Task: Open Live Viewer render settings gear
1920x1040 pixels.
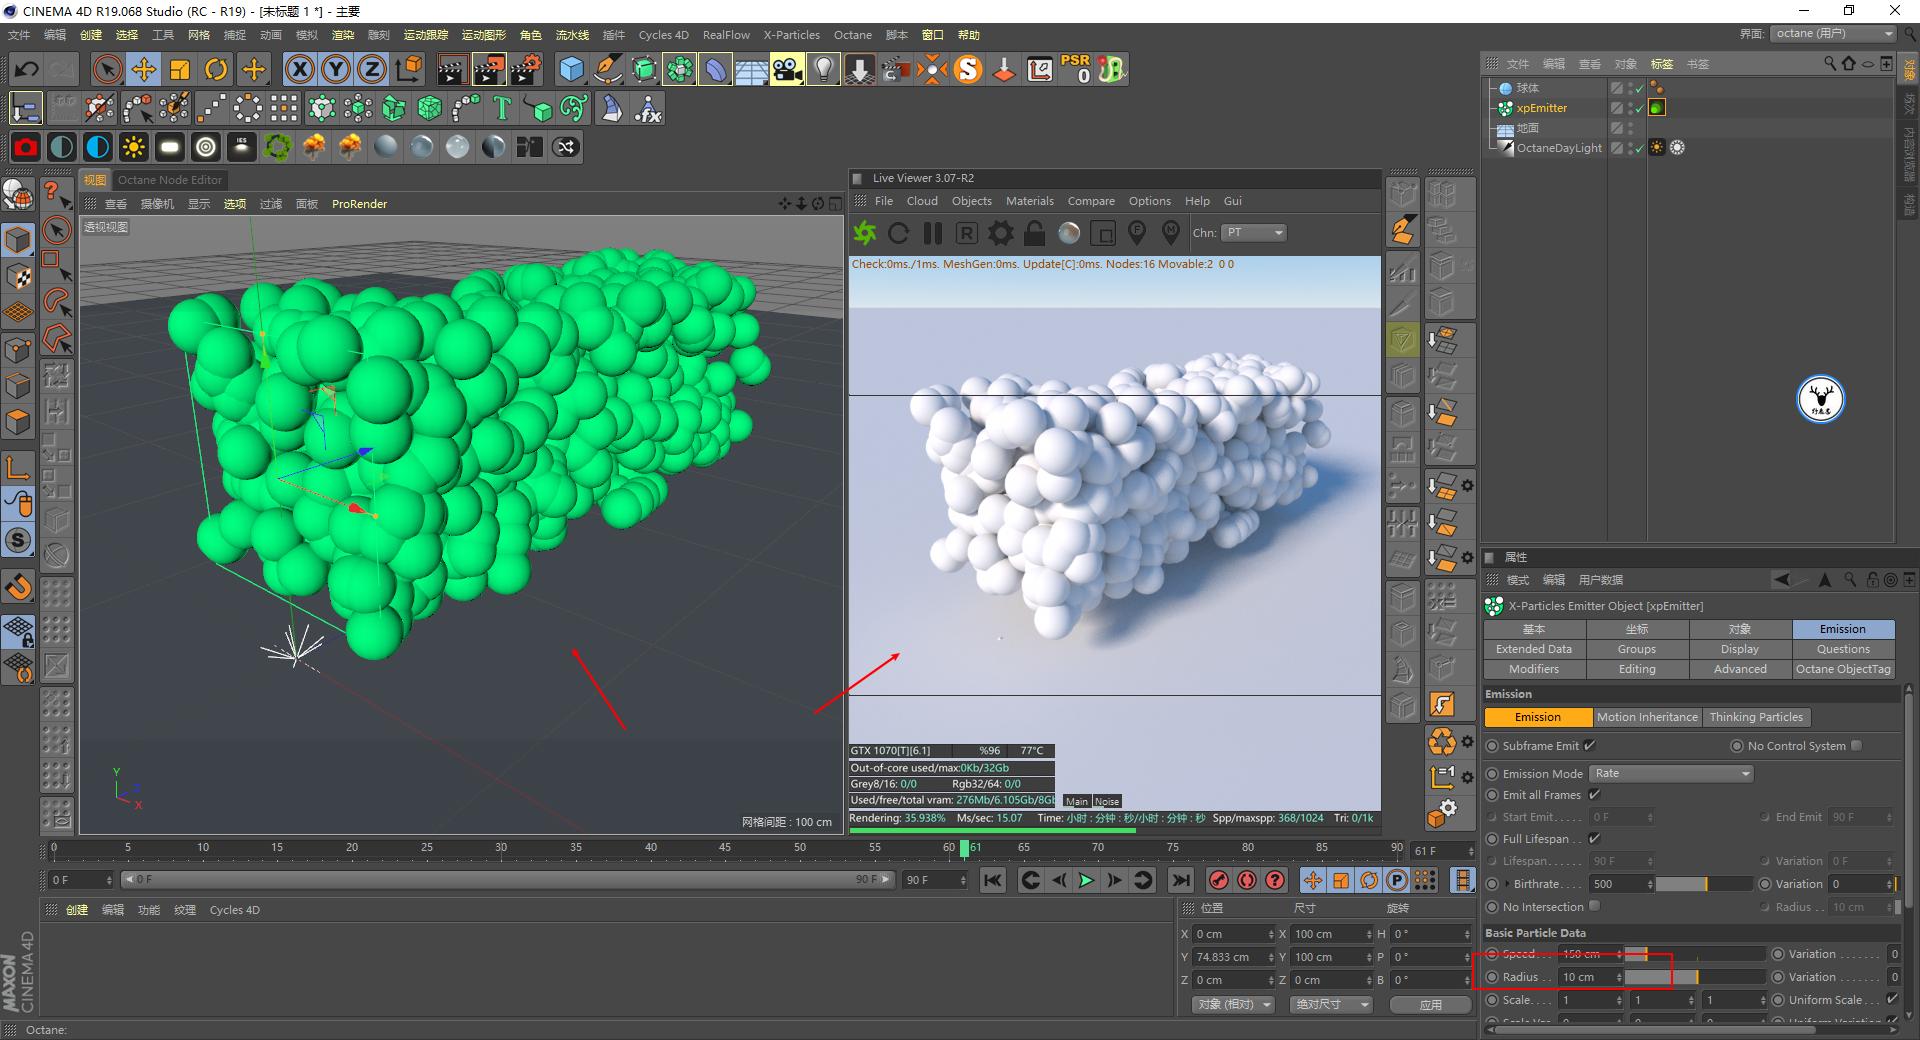Action: pyautogui.click(x=1000, y=233)
